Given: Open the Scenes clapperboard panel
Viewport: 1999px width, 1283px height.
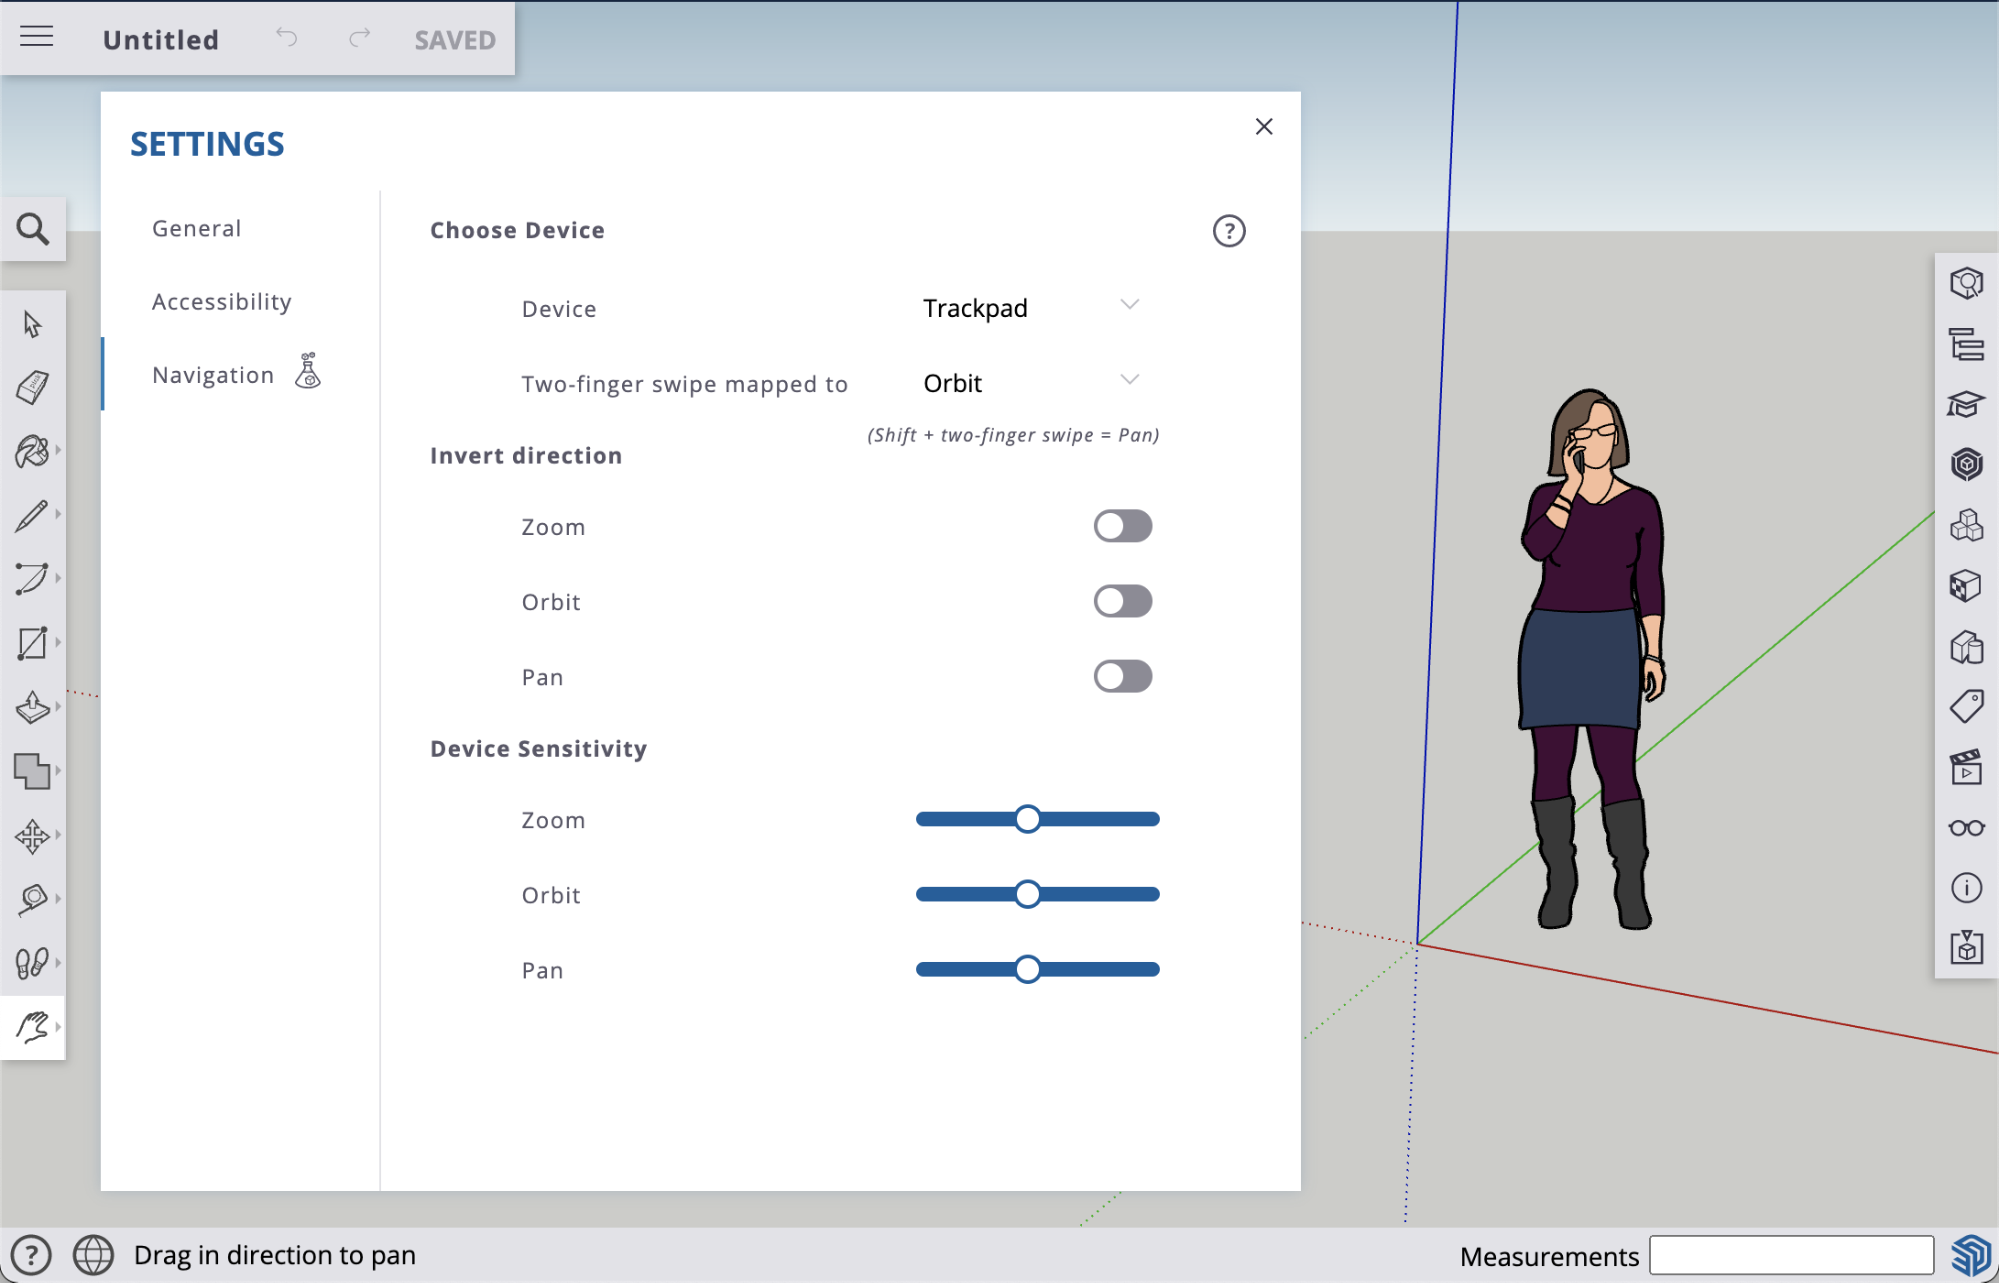Looking at the screenshot, I should point(1966,768).
